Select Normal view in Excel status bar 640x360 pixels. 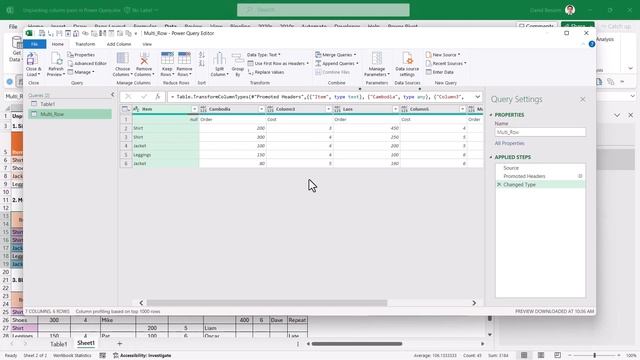(524, 355)
